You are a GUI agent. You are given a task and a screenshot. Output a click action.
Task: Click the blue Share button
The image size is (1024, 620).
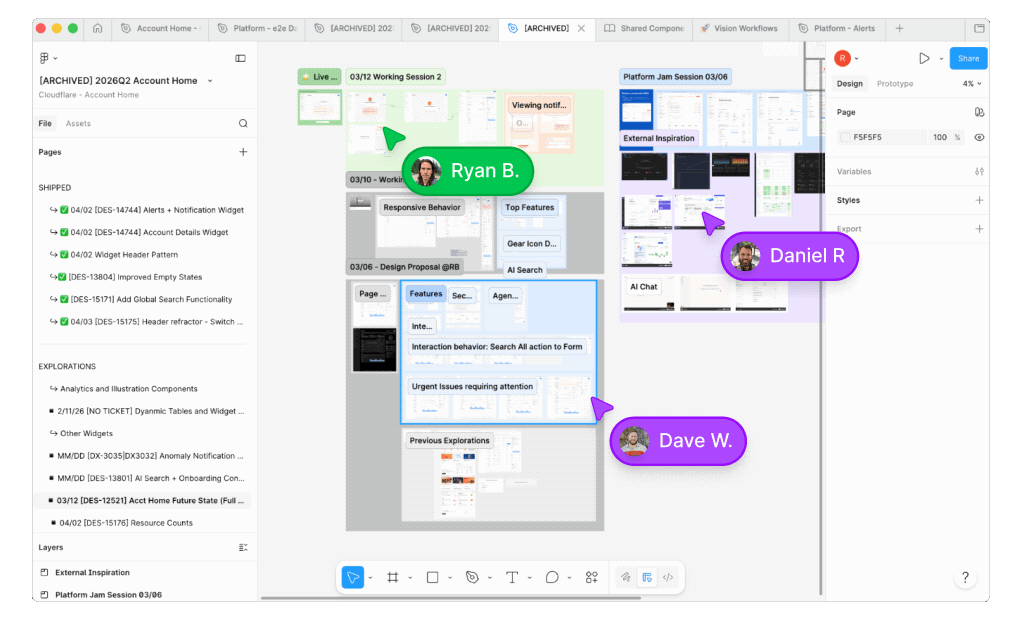coord(968,58)
